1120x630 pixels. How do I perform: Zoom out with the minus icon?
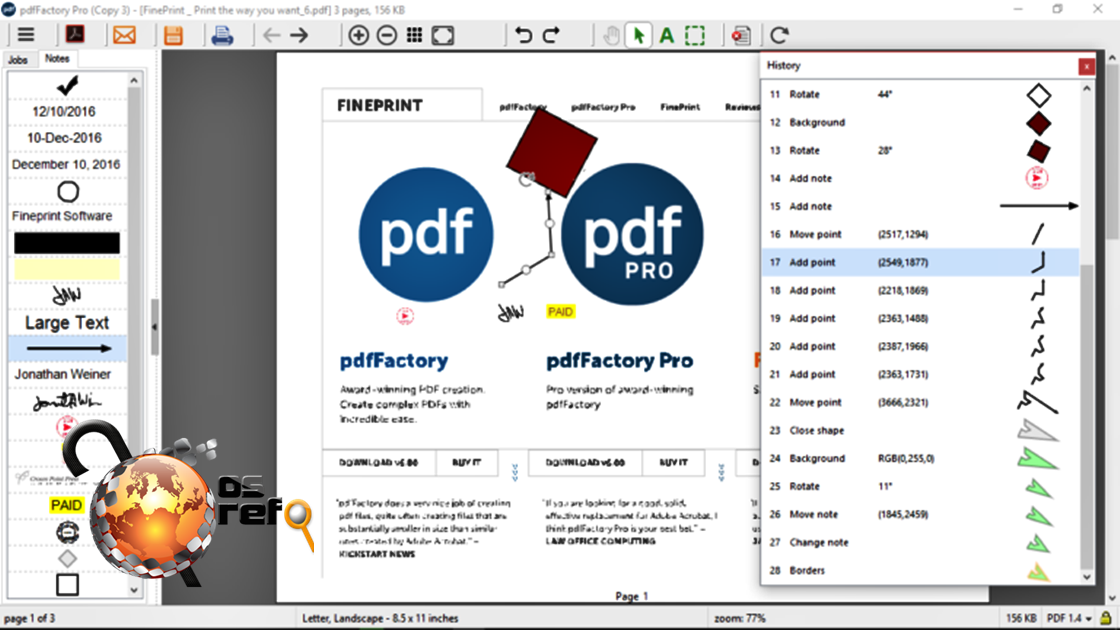pos(386,35)
